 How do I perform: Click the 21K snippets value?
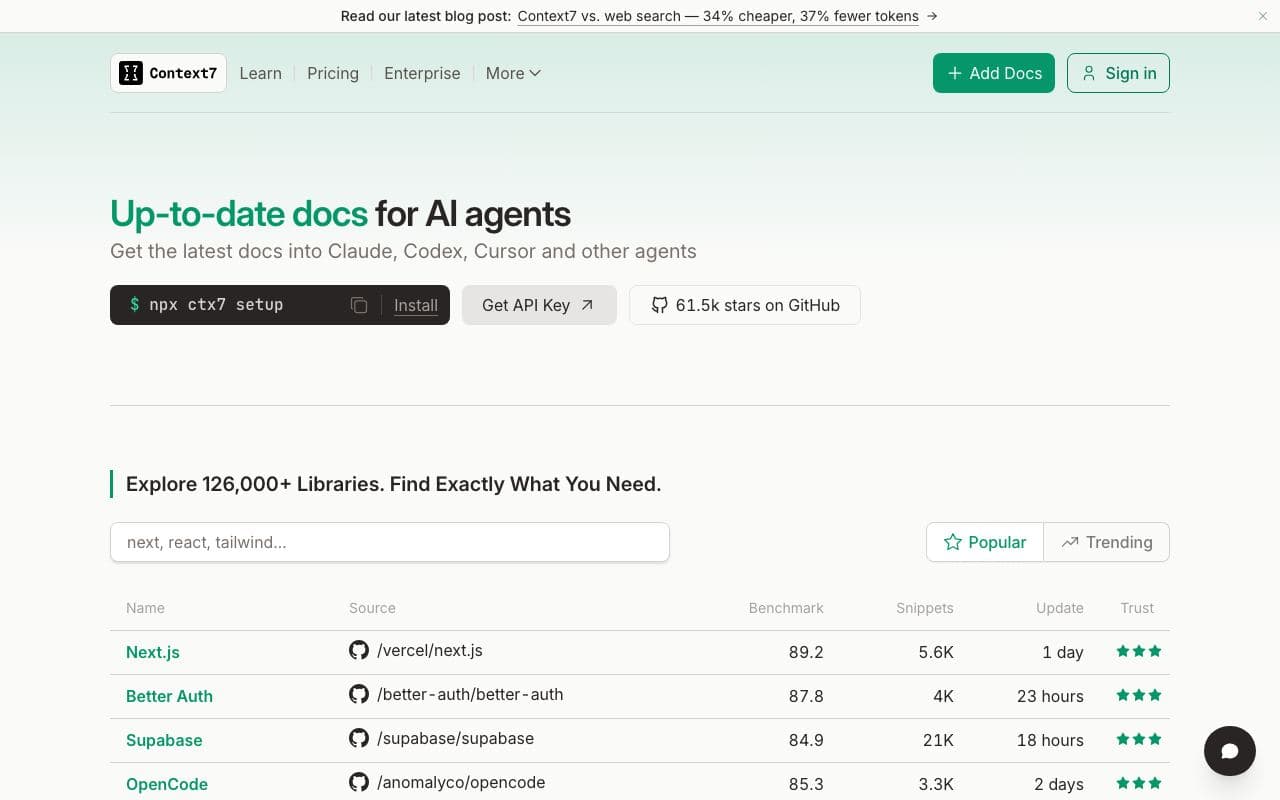939,740
